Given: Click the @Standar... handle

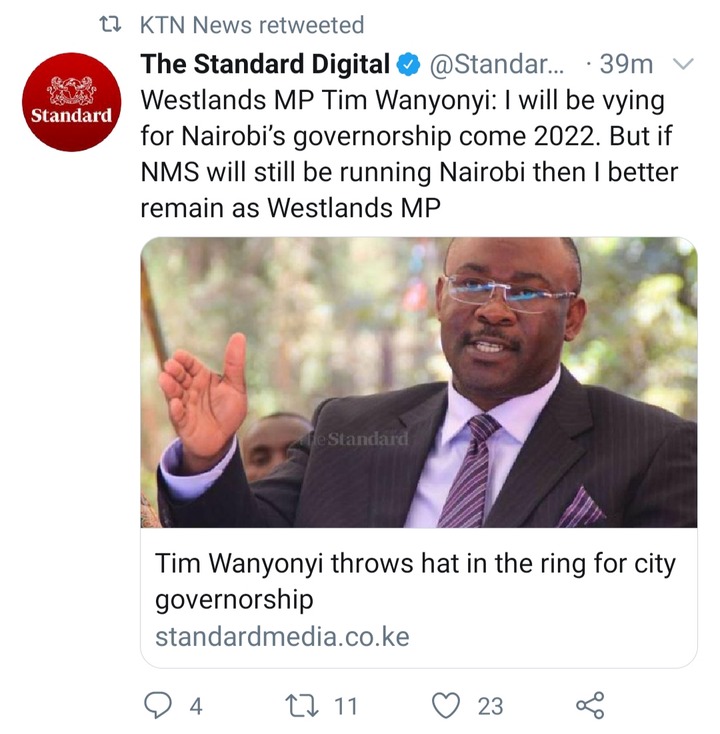Looking at the screenshot, I should 497,64.
